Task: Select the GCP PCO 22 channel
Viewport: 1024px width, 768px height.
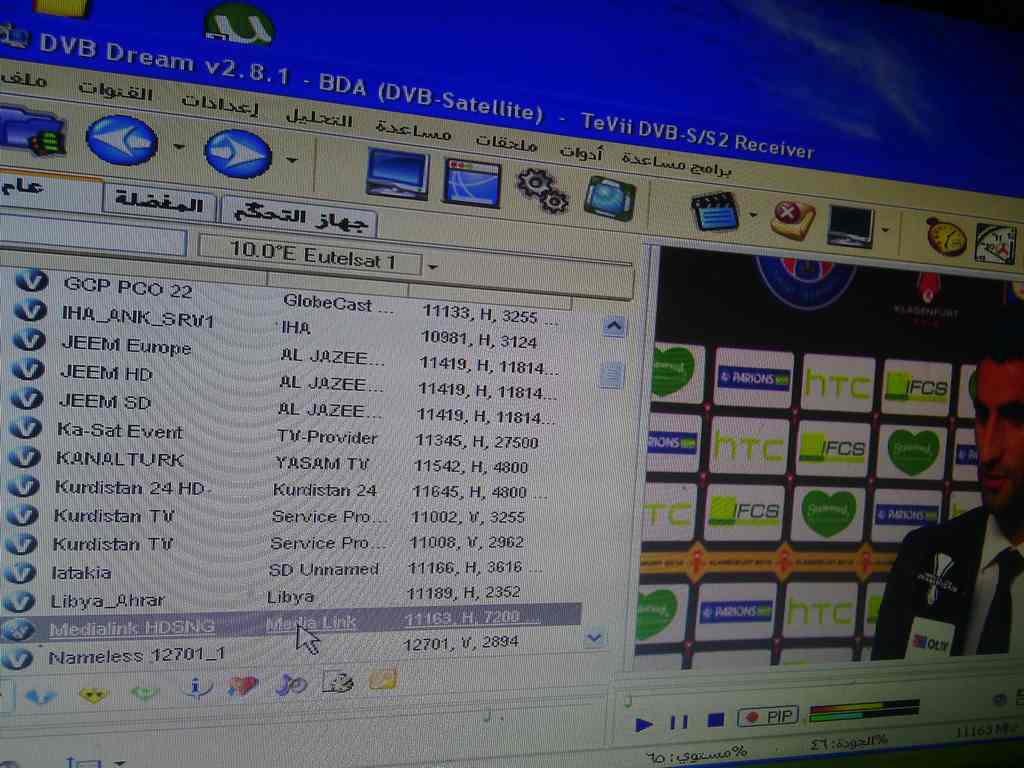Action: tap(127, 287)
